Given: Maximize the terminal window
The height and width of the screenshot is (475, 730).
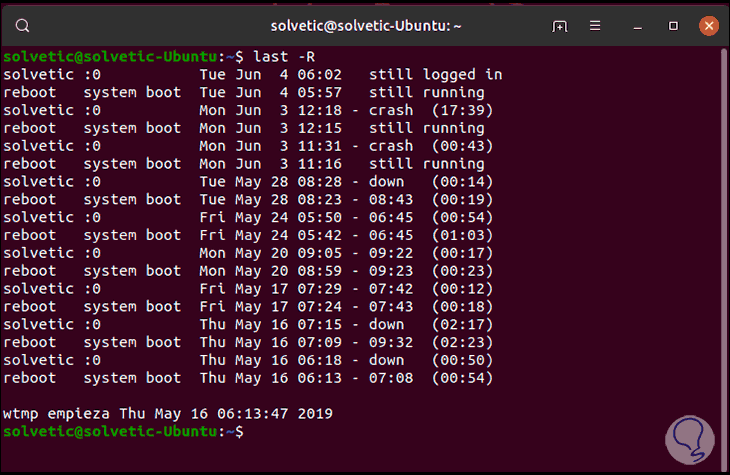Looking at the screenshot, I should click(x=673, y=26).
